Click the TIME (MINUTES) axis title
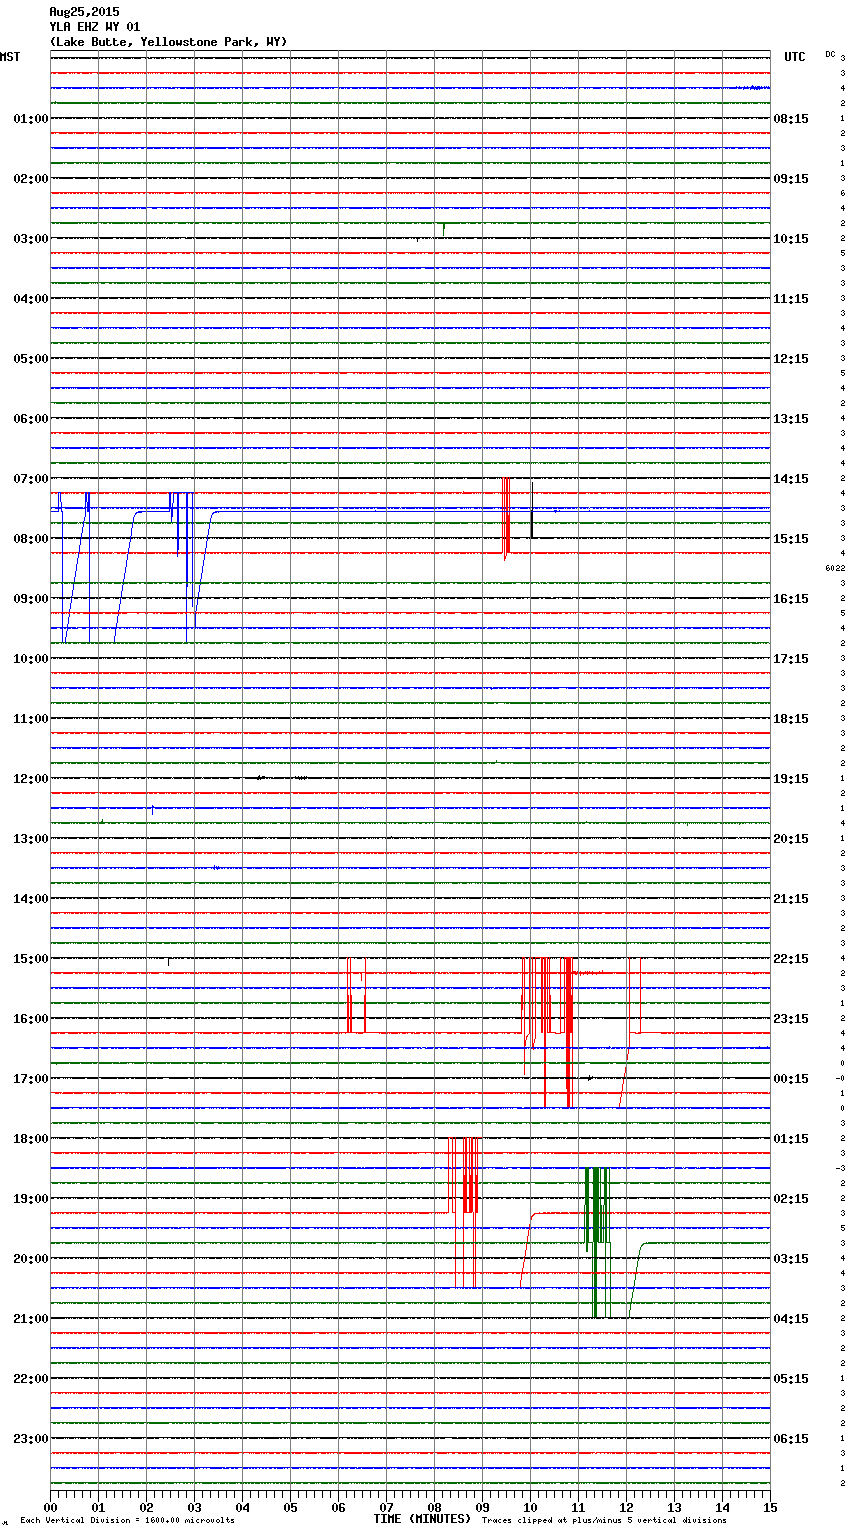850x1534 pixels. 422,1519
